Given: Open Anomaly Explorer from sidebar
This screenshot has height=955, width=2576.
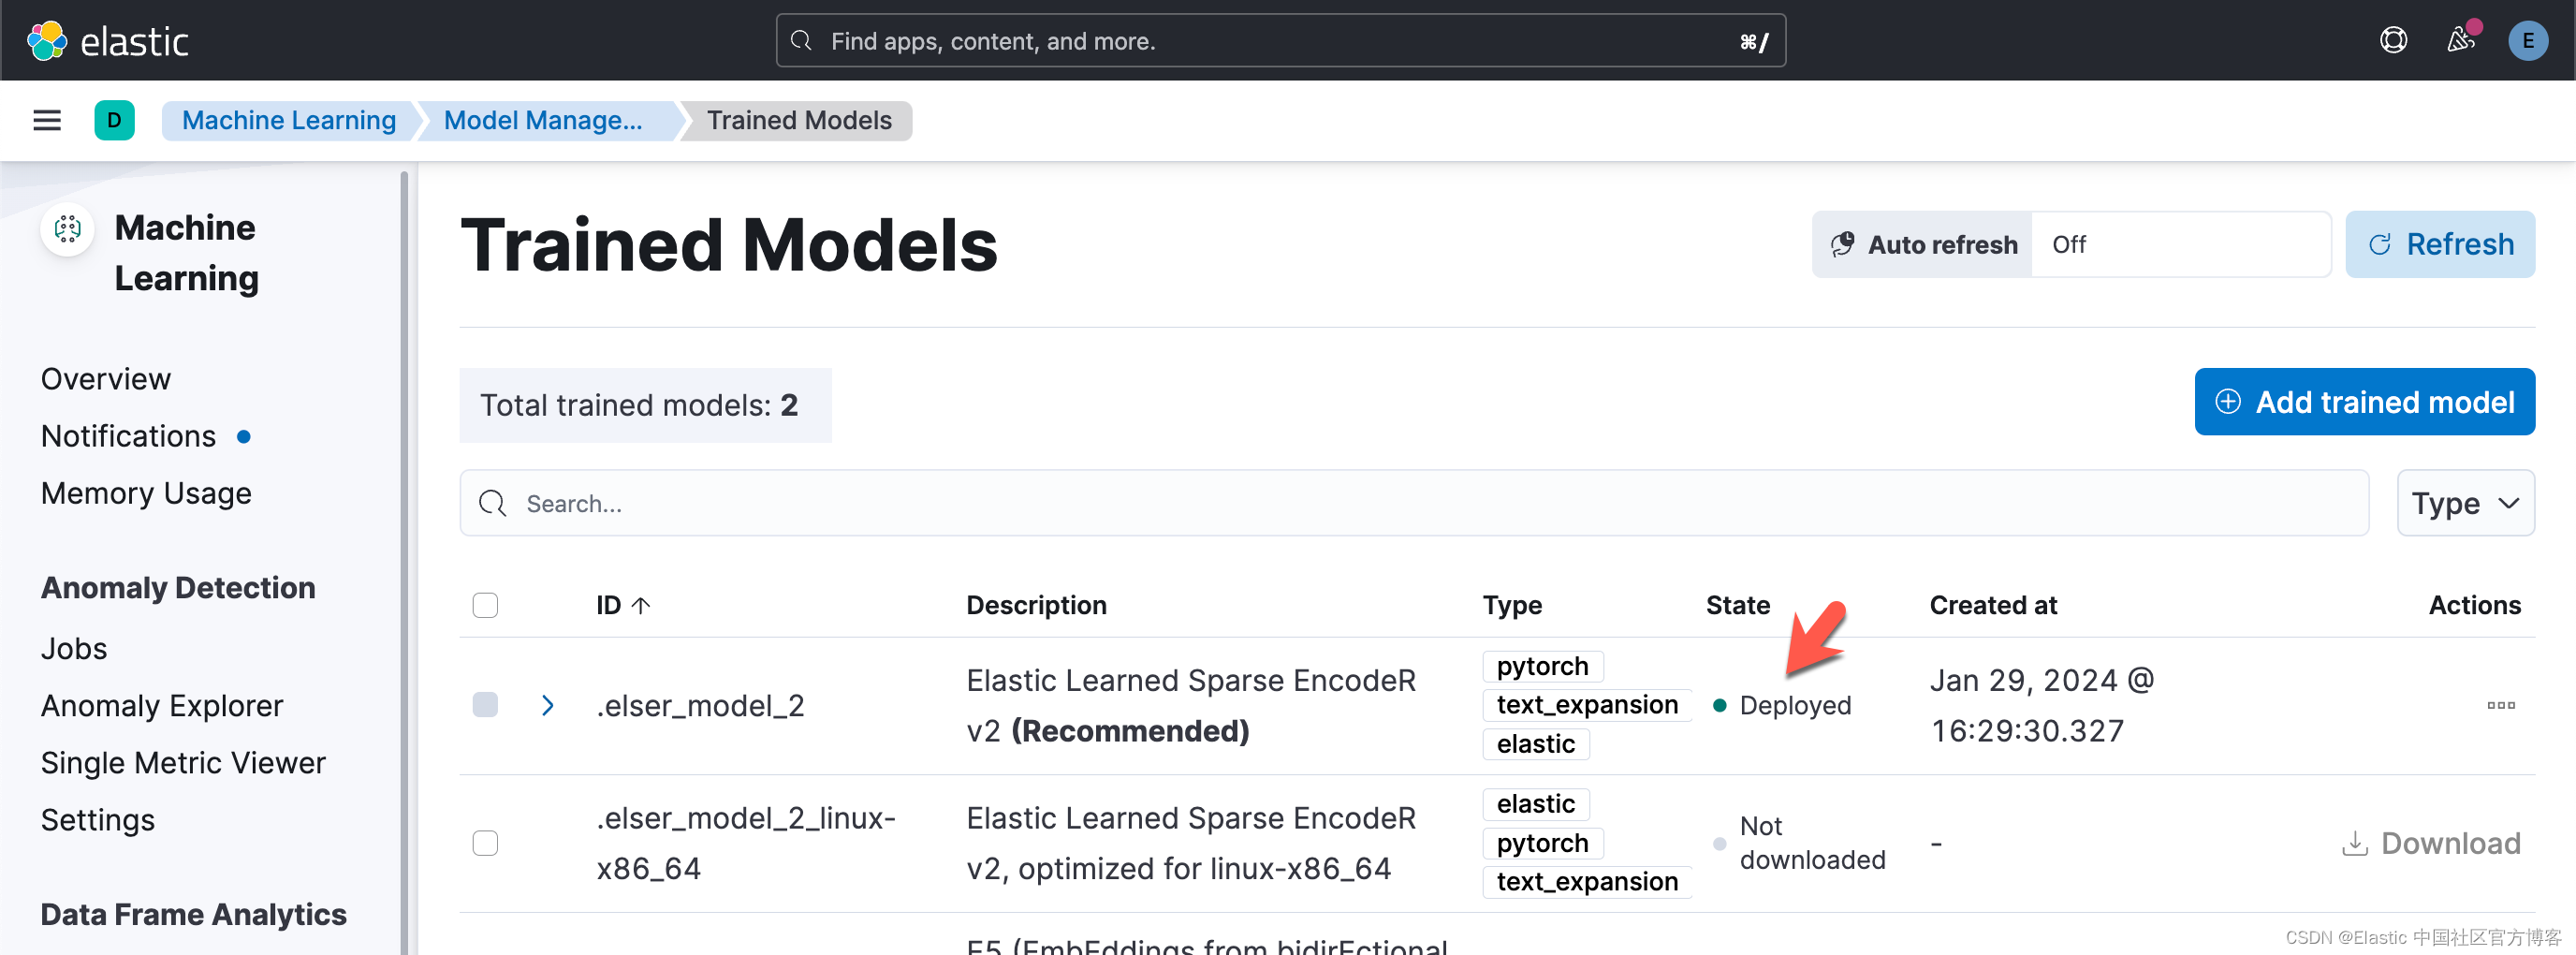Looking at the screenshot, I should point(161,705).
